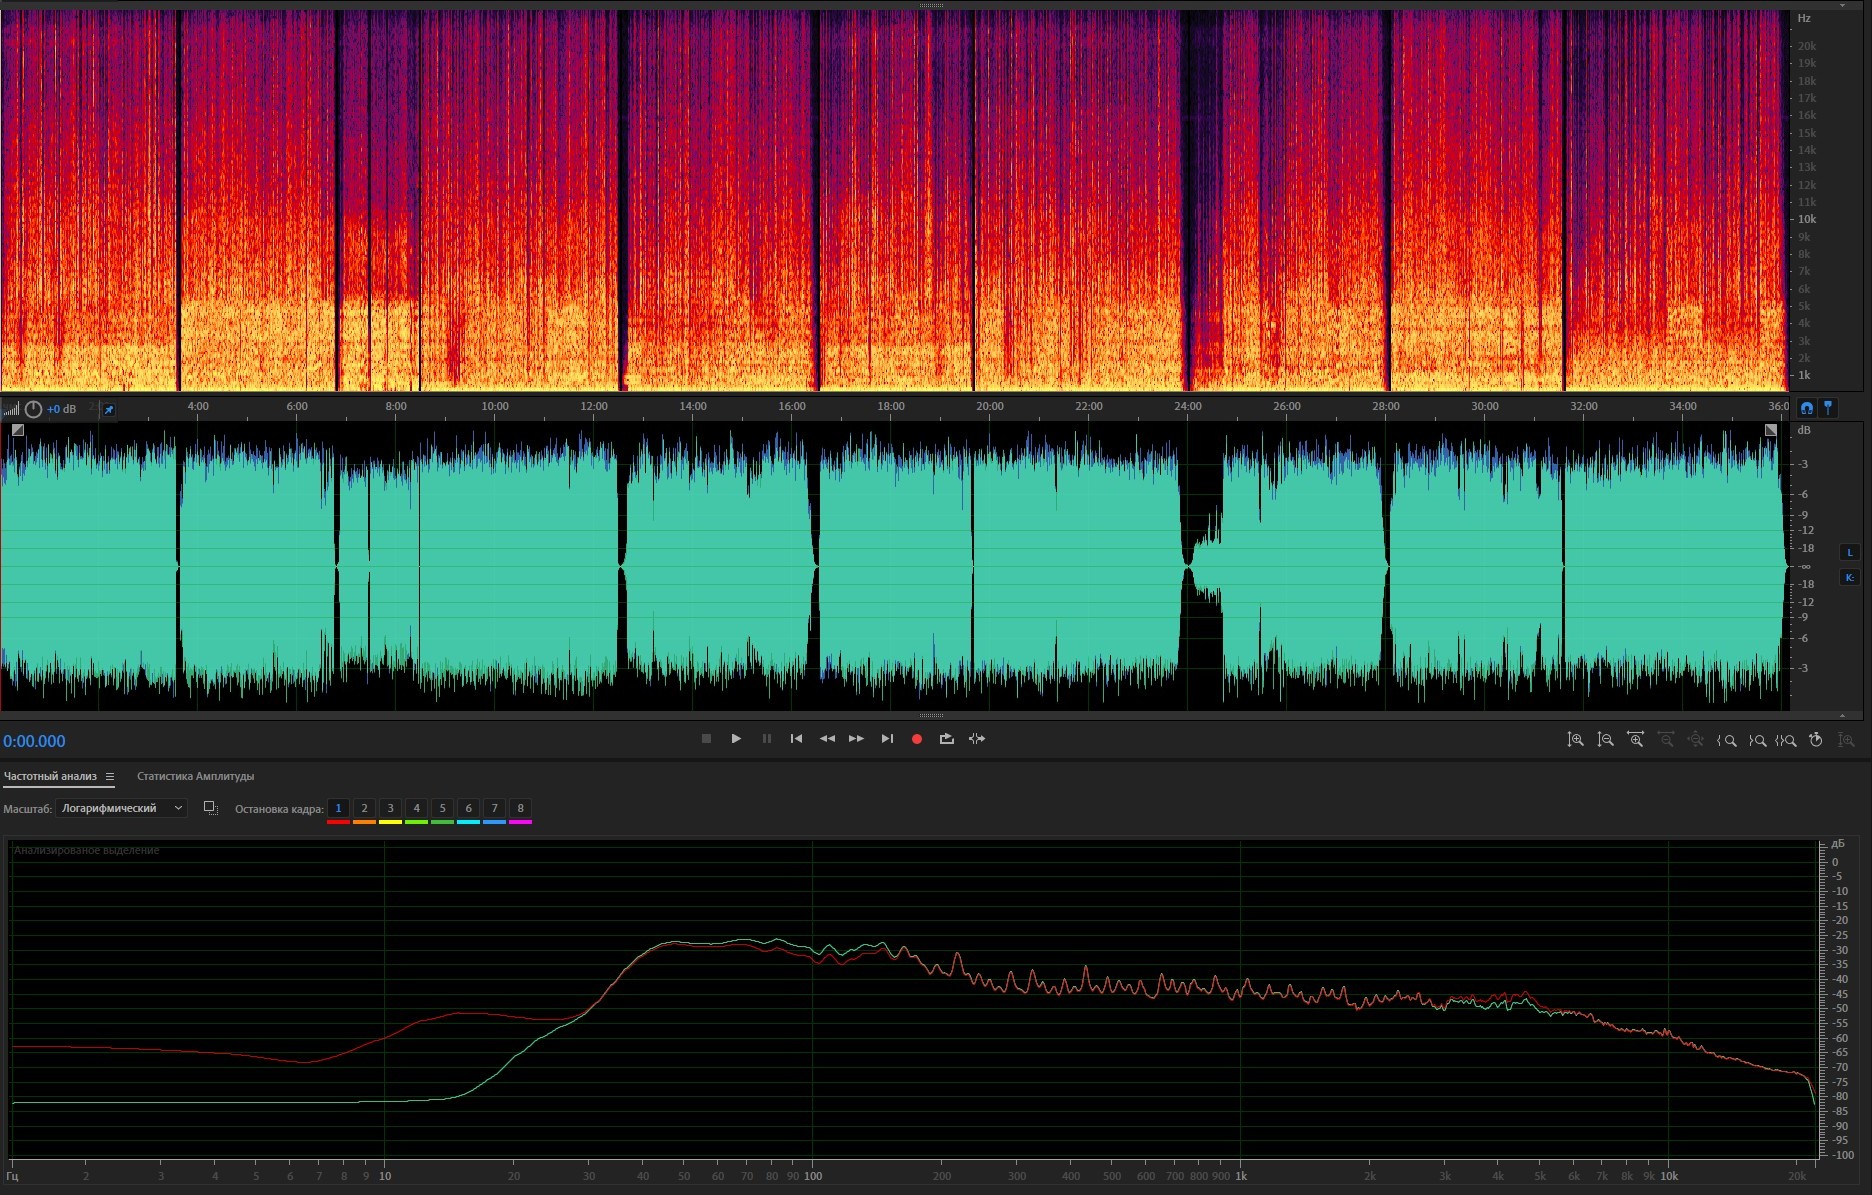Adjust the +0 dB volume knob

click(x=33, y=409)
